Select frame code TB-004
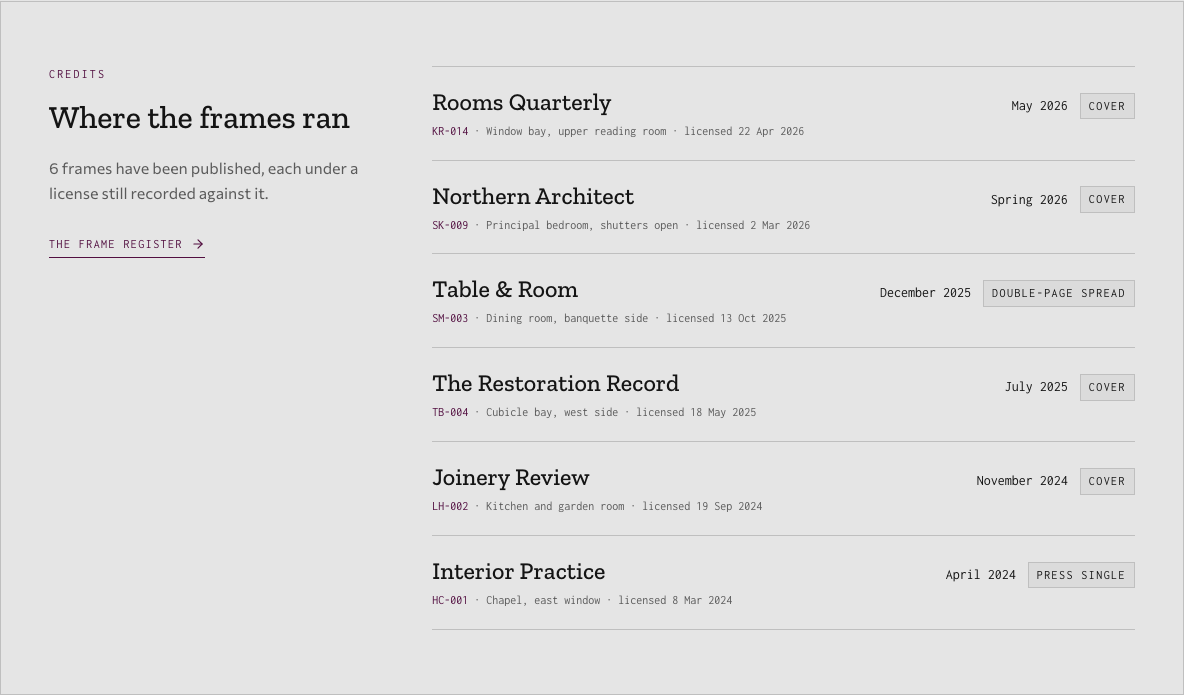This screenshot has width=1184, height=695. pos(450,412)
